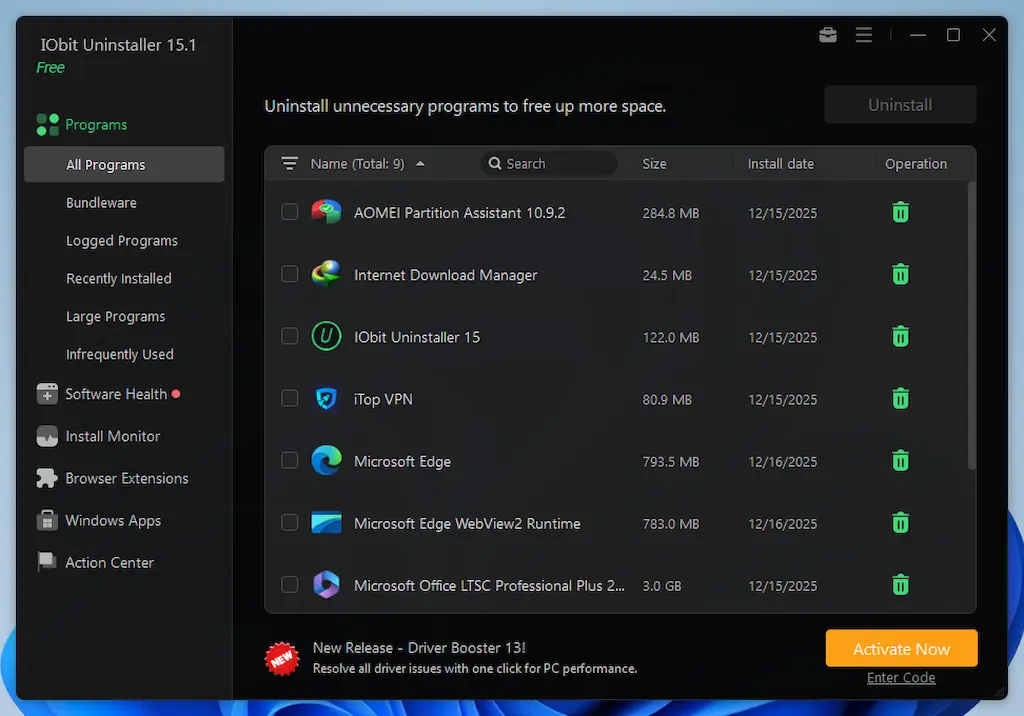The image size is (1024, 716).
Task: Check the IObit Uninstaller 15 checkbox
Action: click(x=289, y=336)
